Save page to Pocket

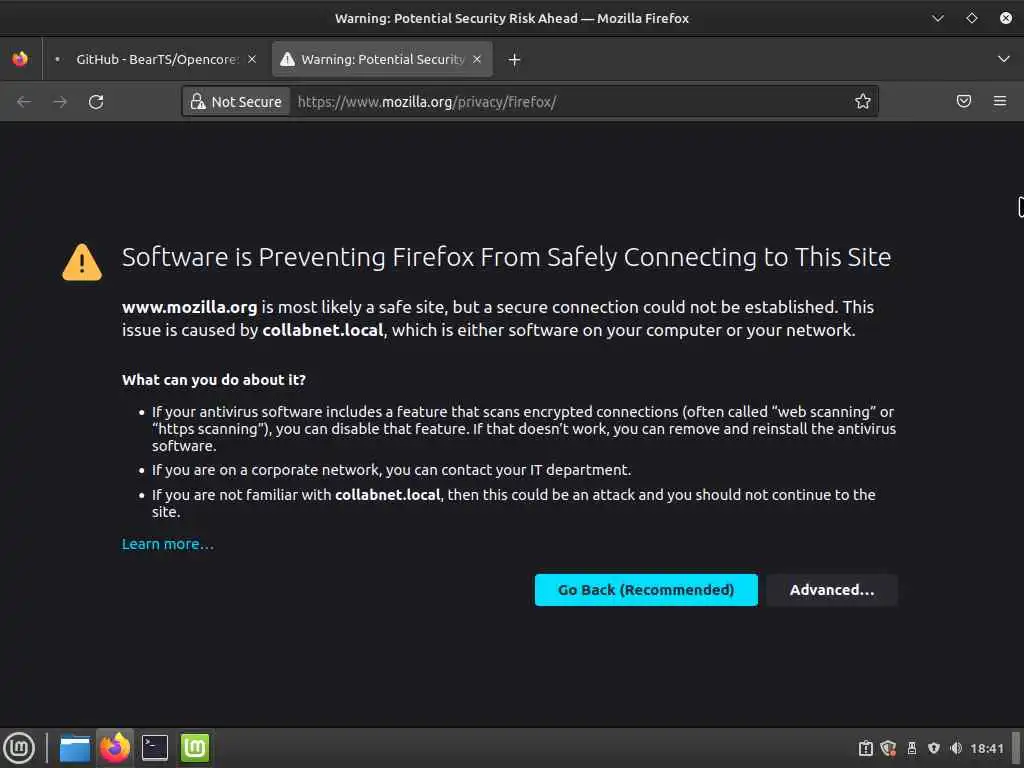[x=964, y=101]
